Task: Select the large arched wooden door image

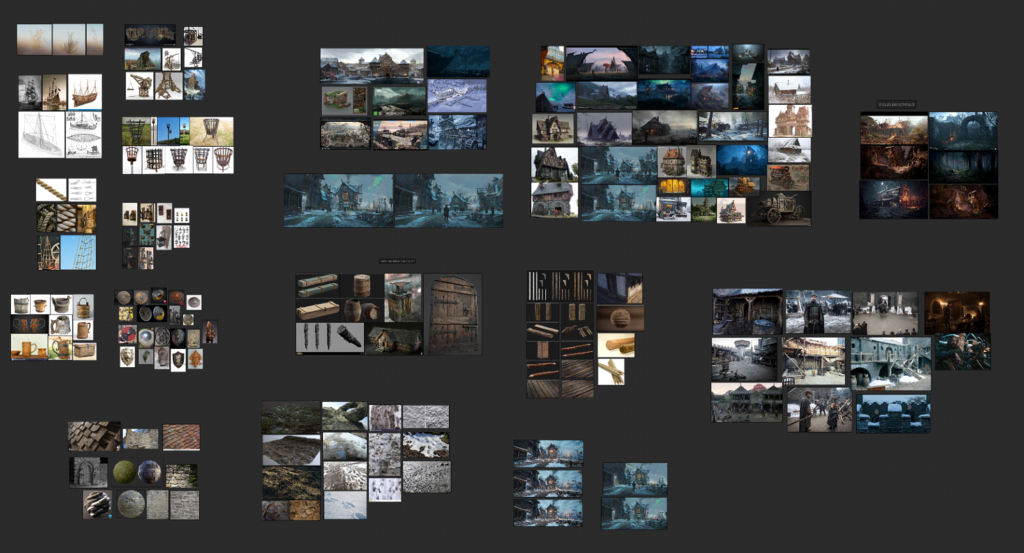Action: tap(453, 314)
